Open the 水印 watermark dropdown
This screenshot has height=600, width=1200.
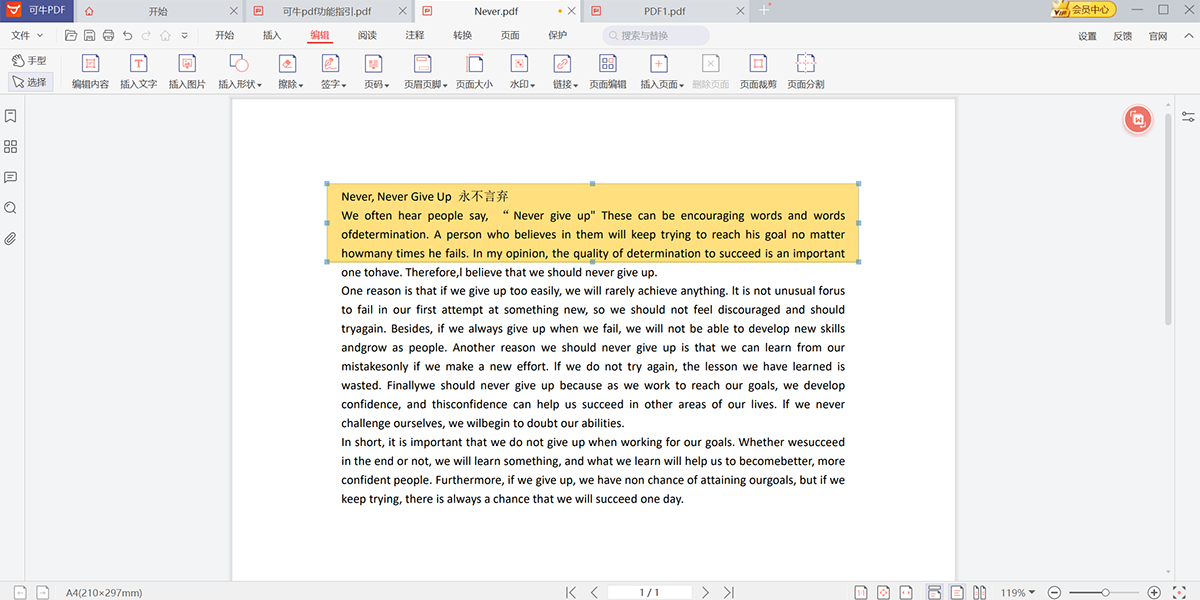coord(522,71)
